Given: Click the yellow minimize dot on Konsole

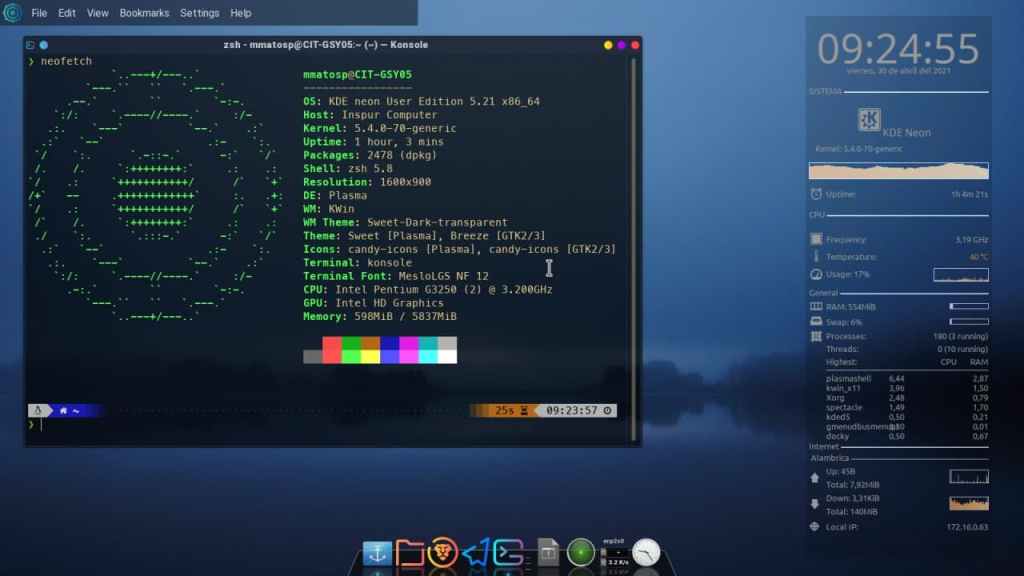Looking at the screenshot, I should (x=608, y=45).
